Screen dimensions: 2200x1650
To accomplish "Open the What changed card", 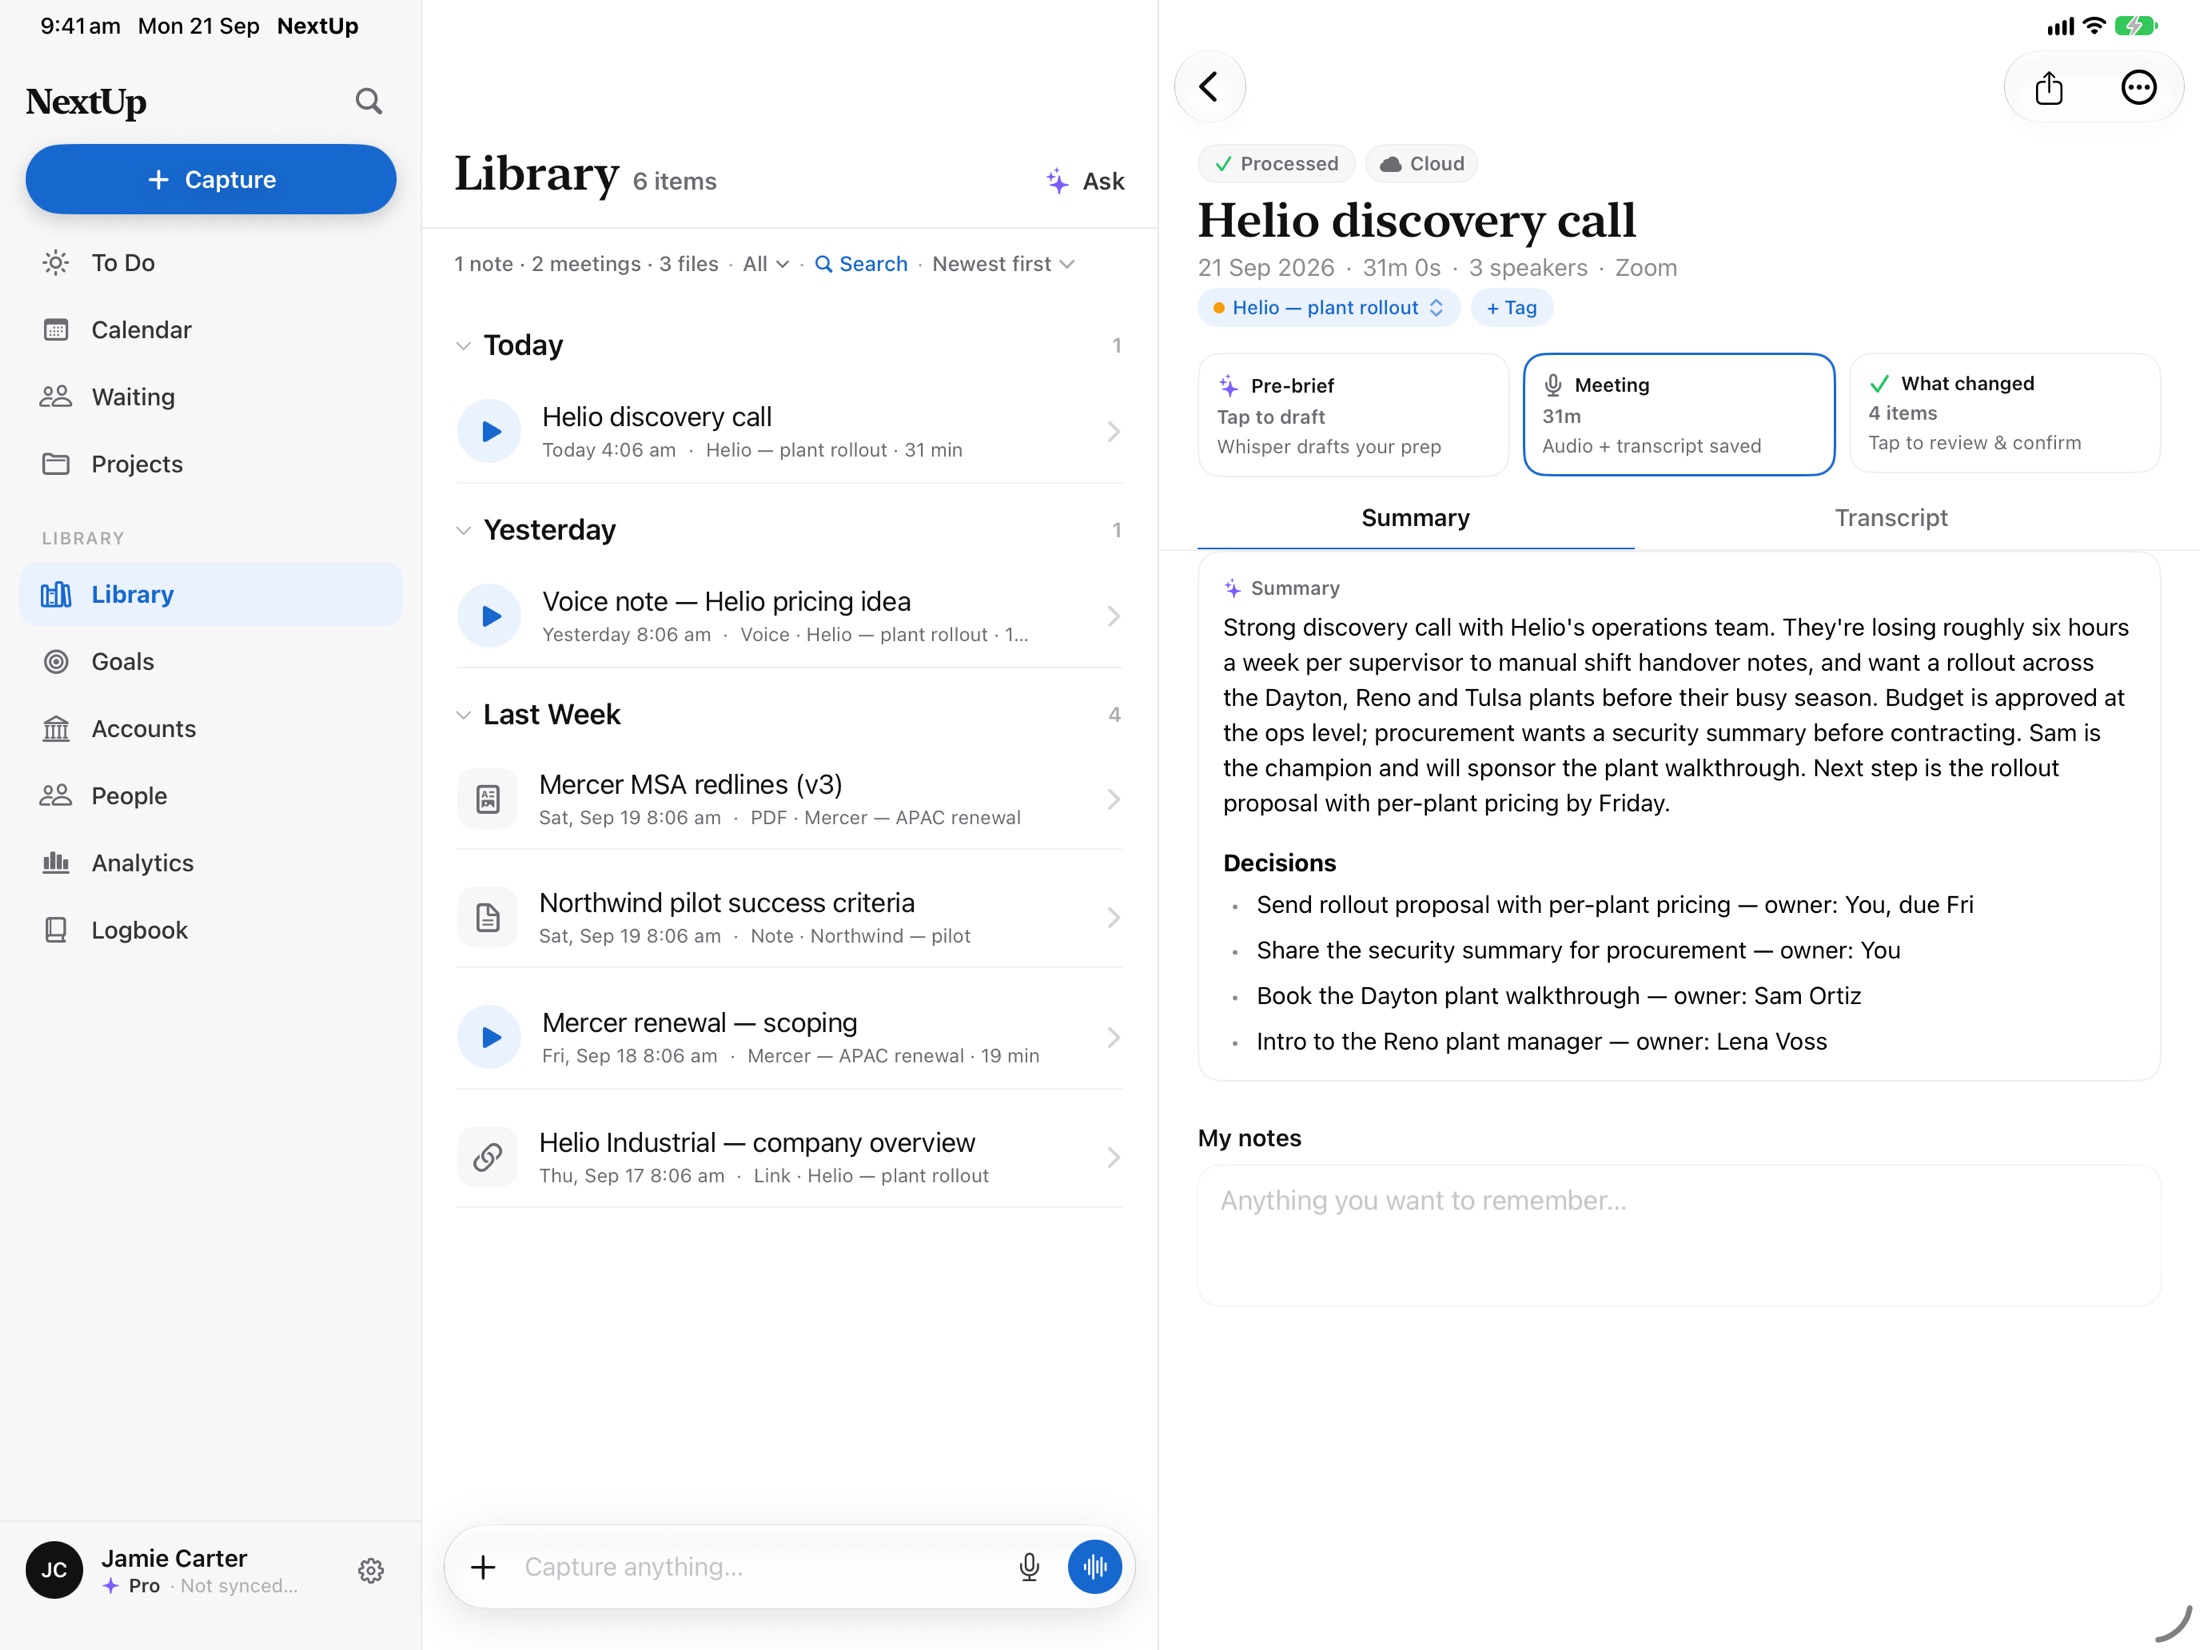I will (x=2004, y=413).
